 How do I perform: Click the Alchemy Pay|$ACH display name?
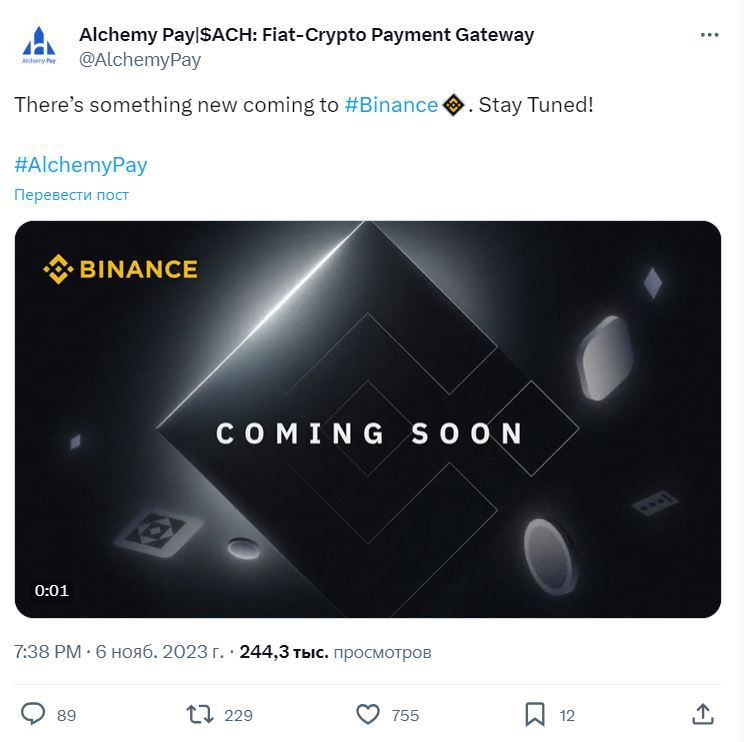click(x=306, y=35)
